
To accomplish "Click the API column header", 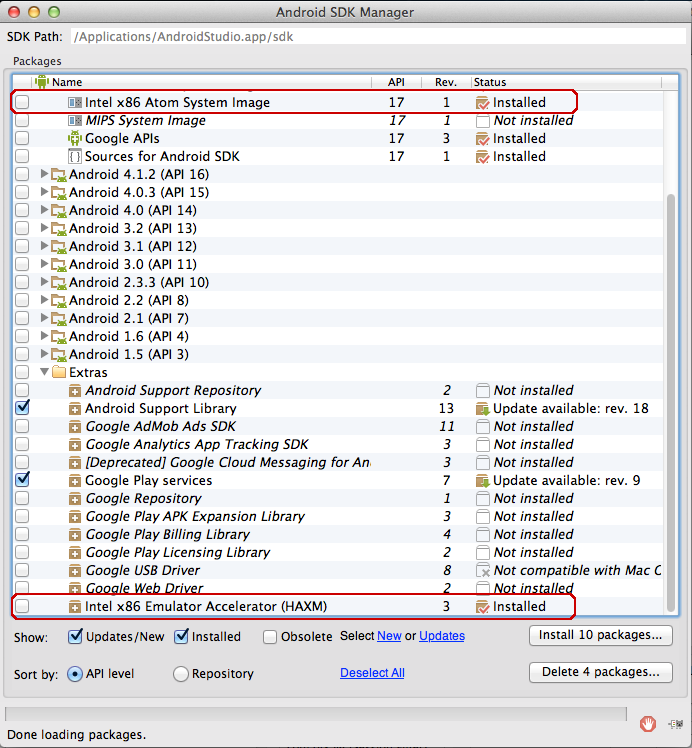I will pyautogui.click(x=396, y=82).
